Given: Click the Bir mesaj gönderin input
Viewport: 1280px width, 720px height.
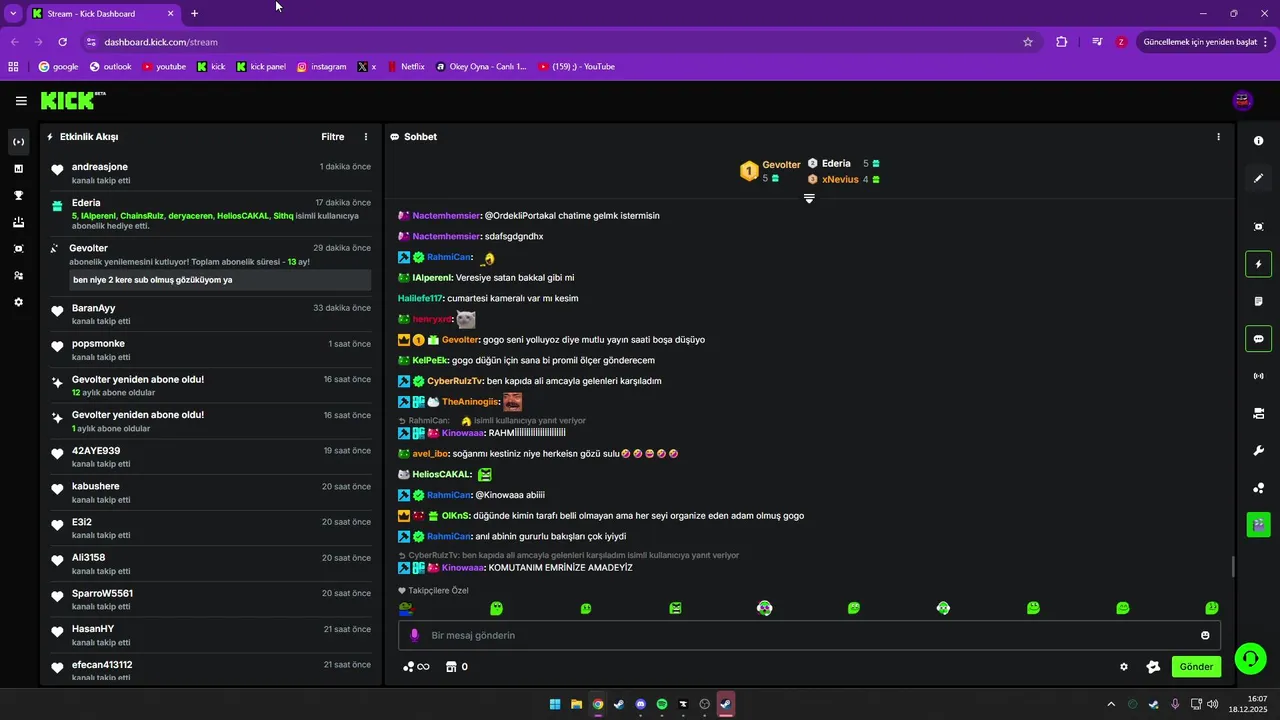Looking at the screenshot, I should point(809,635).
